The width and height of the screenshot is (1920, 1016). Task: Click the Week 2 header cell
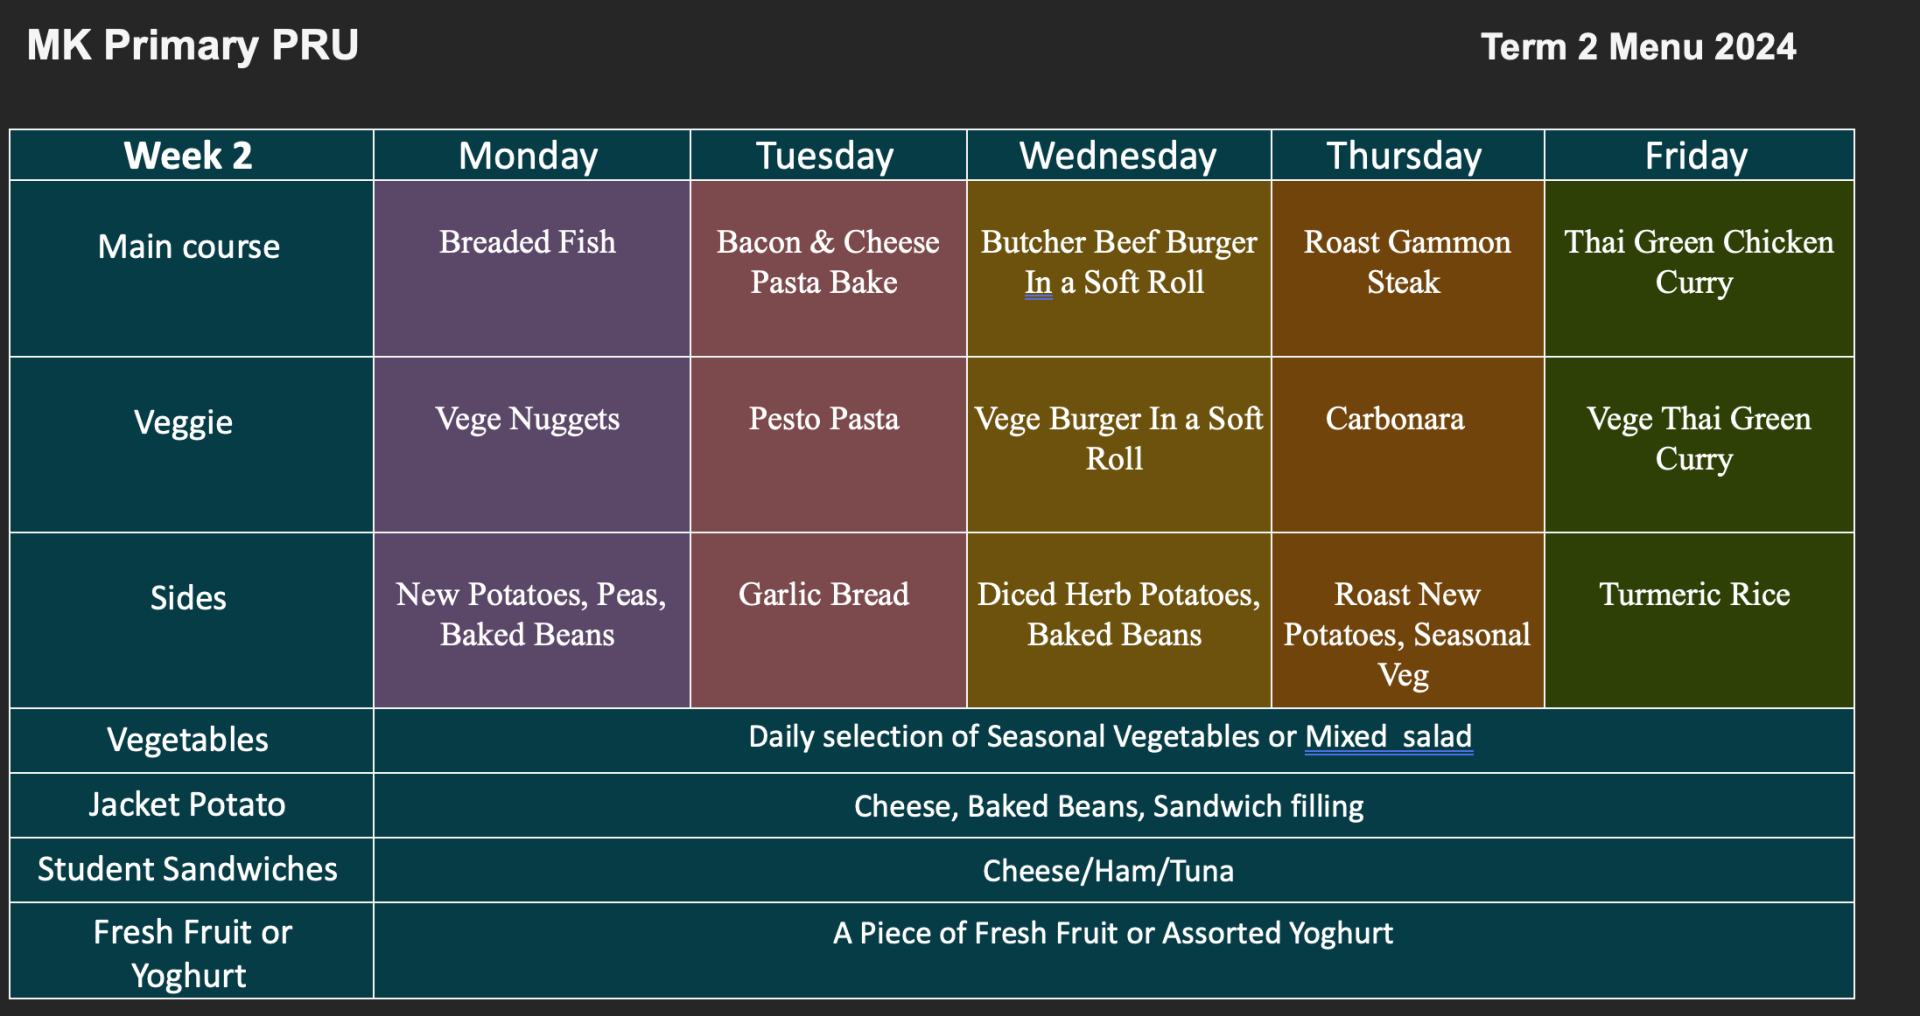point(191,155)
